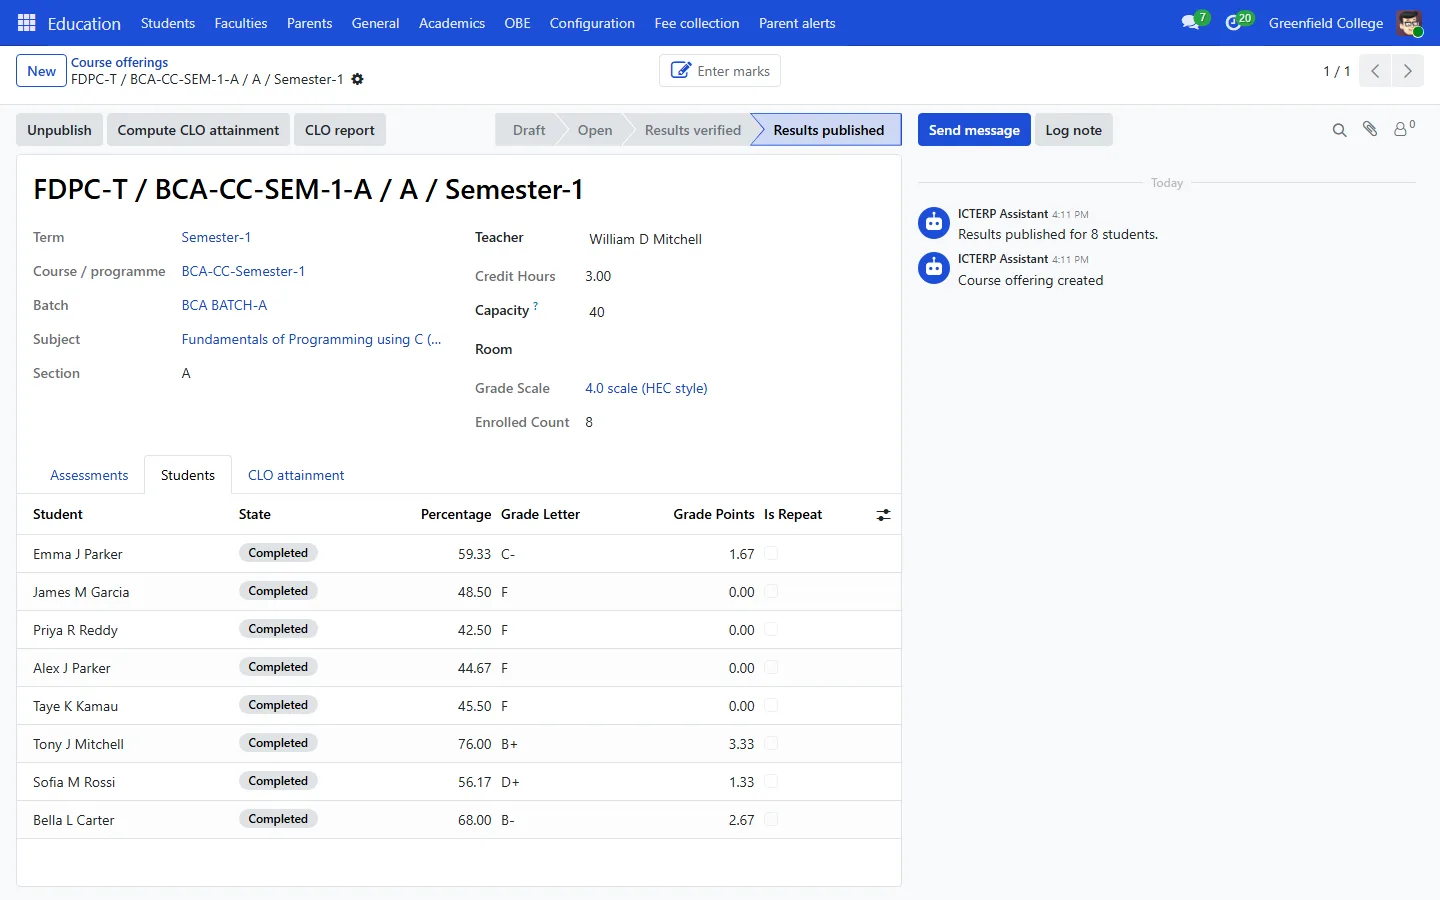
Task: Open the conversations chat icon with badge 7
Action: click(1190, 23)
